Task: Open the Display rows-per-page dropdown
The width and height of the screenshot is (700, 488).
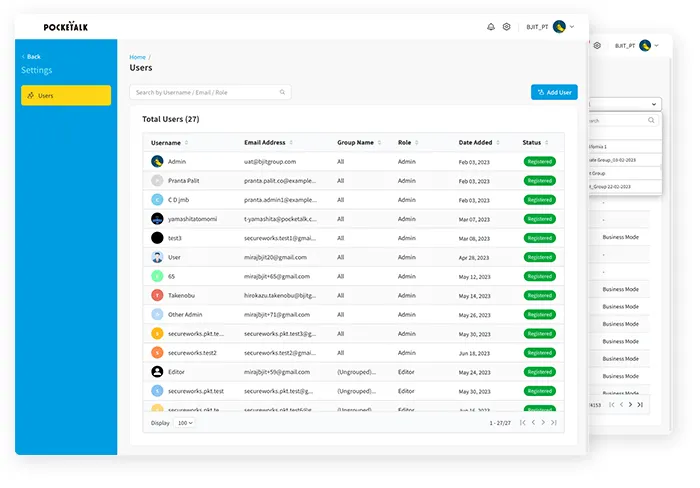Action: [x=184, y=423]
